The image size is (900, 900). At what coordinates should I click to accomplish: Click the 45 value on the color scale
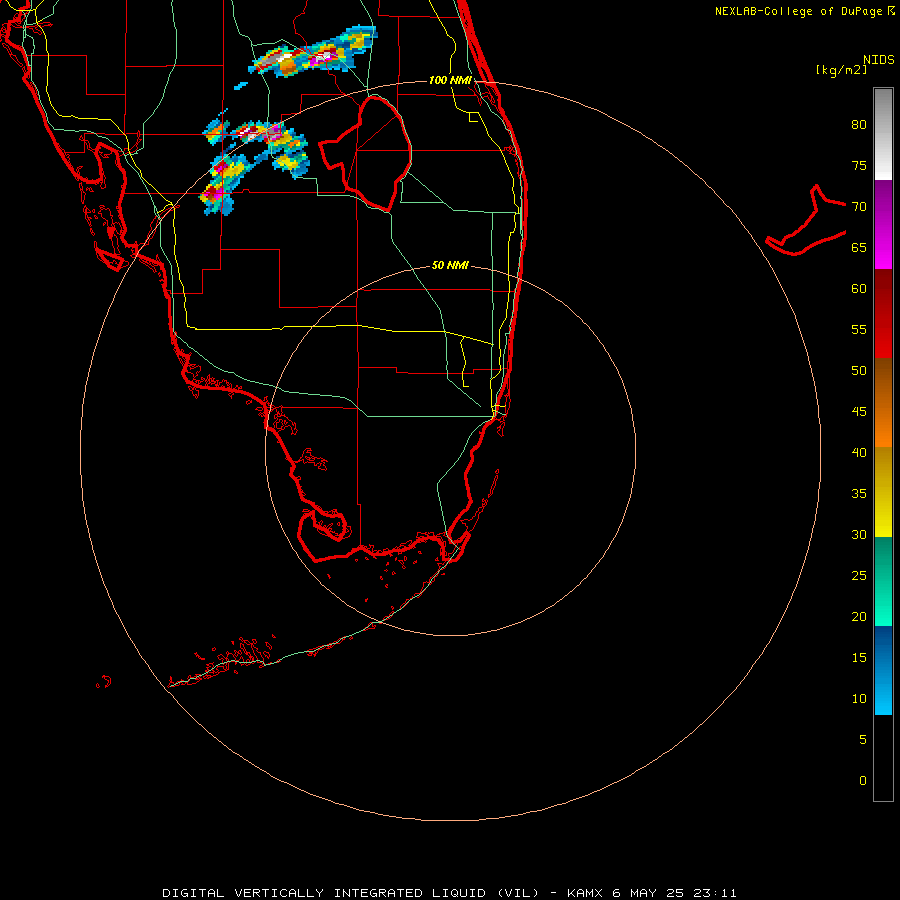859,412
